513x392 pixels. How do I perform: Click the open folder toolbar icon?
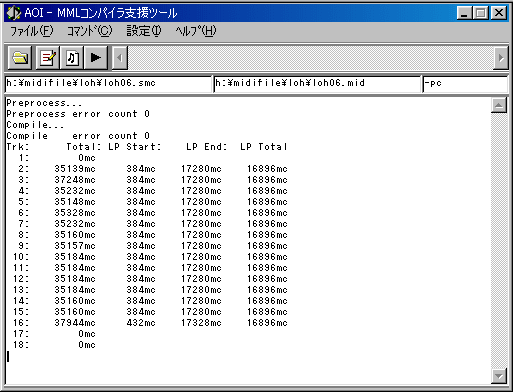20,58
